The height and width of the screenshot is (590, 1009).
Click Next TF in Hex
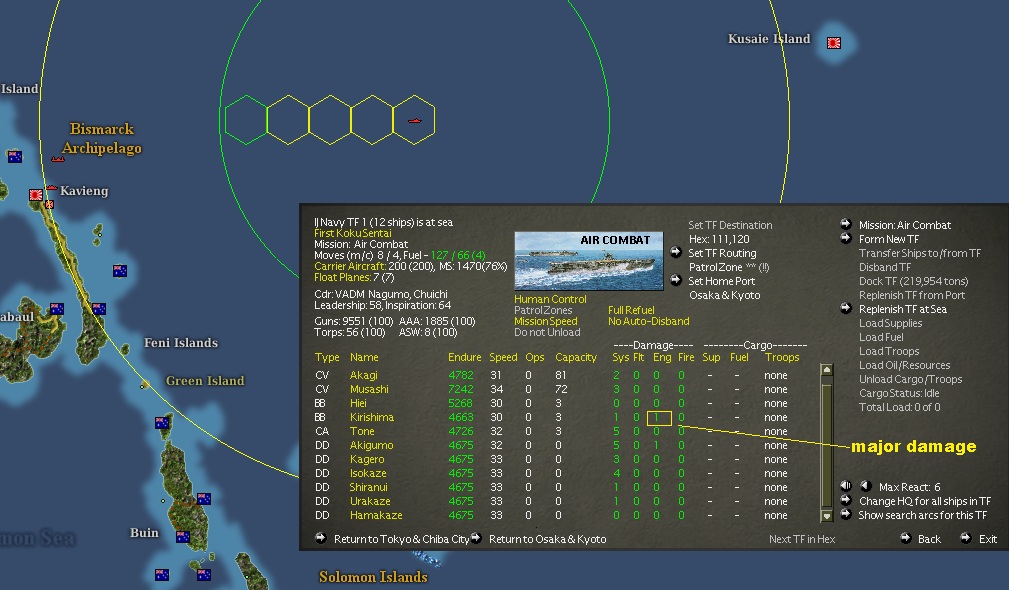(x=802, y=539)
